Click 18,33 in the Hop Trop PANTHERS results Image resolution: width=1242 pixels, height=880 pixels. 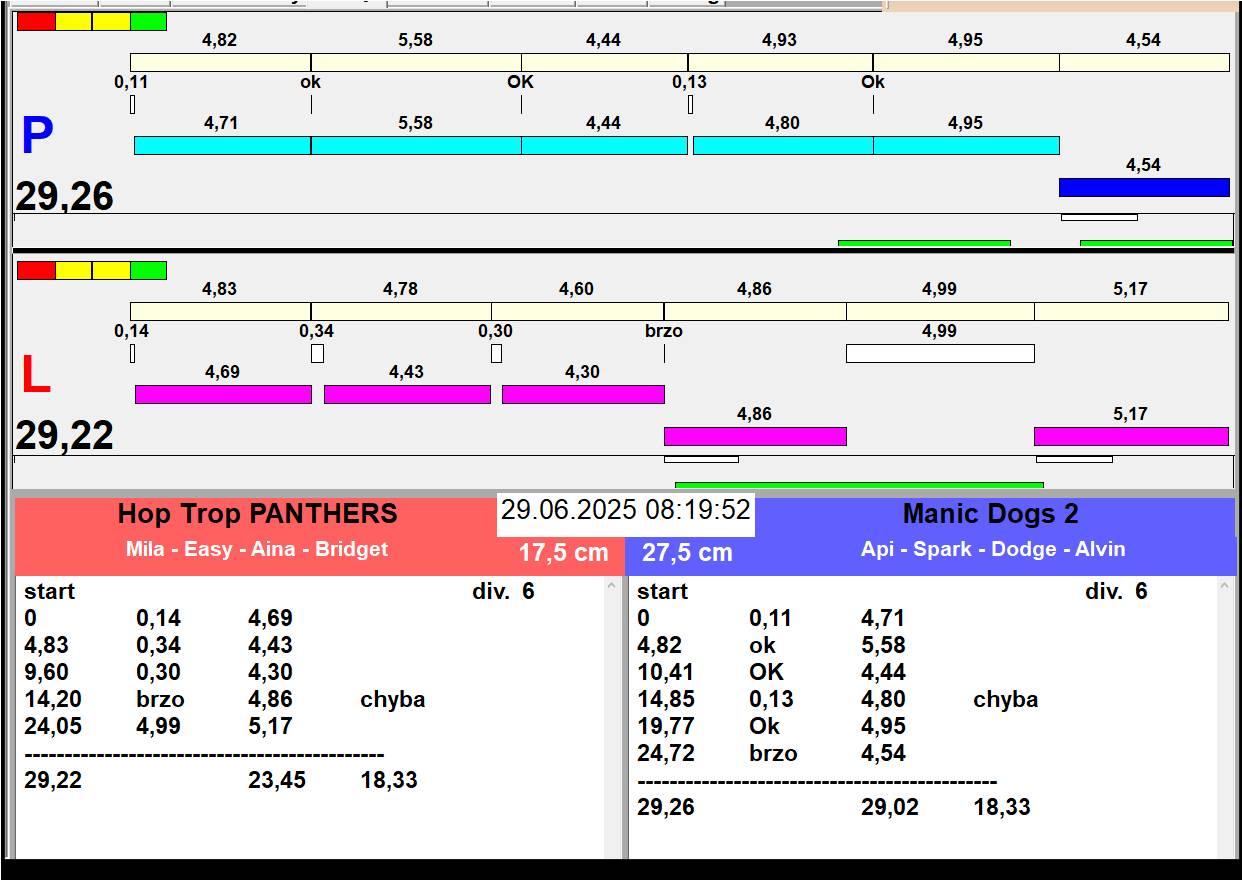coord(389,780)
